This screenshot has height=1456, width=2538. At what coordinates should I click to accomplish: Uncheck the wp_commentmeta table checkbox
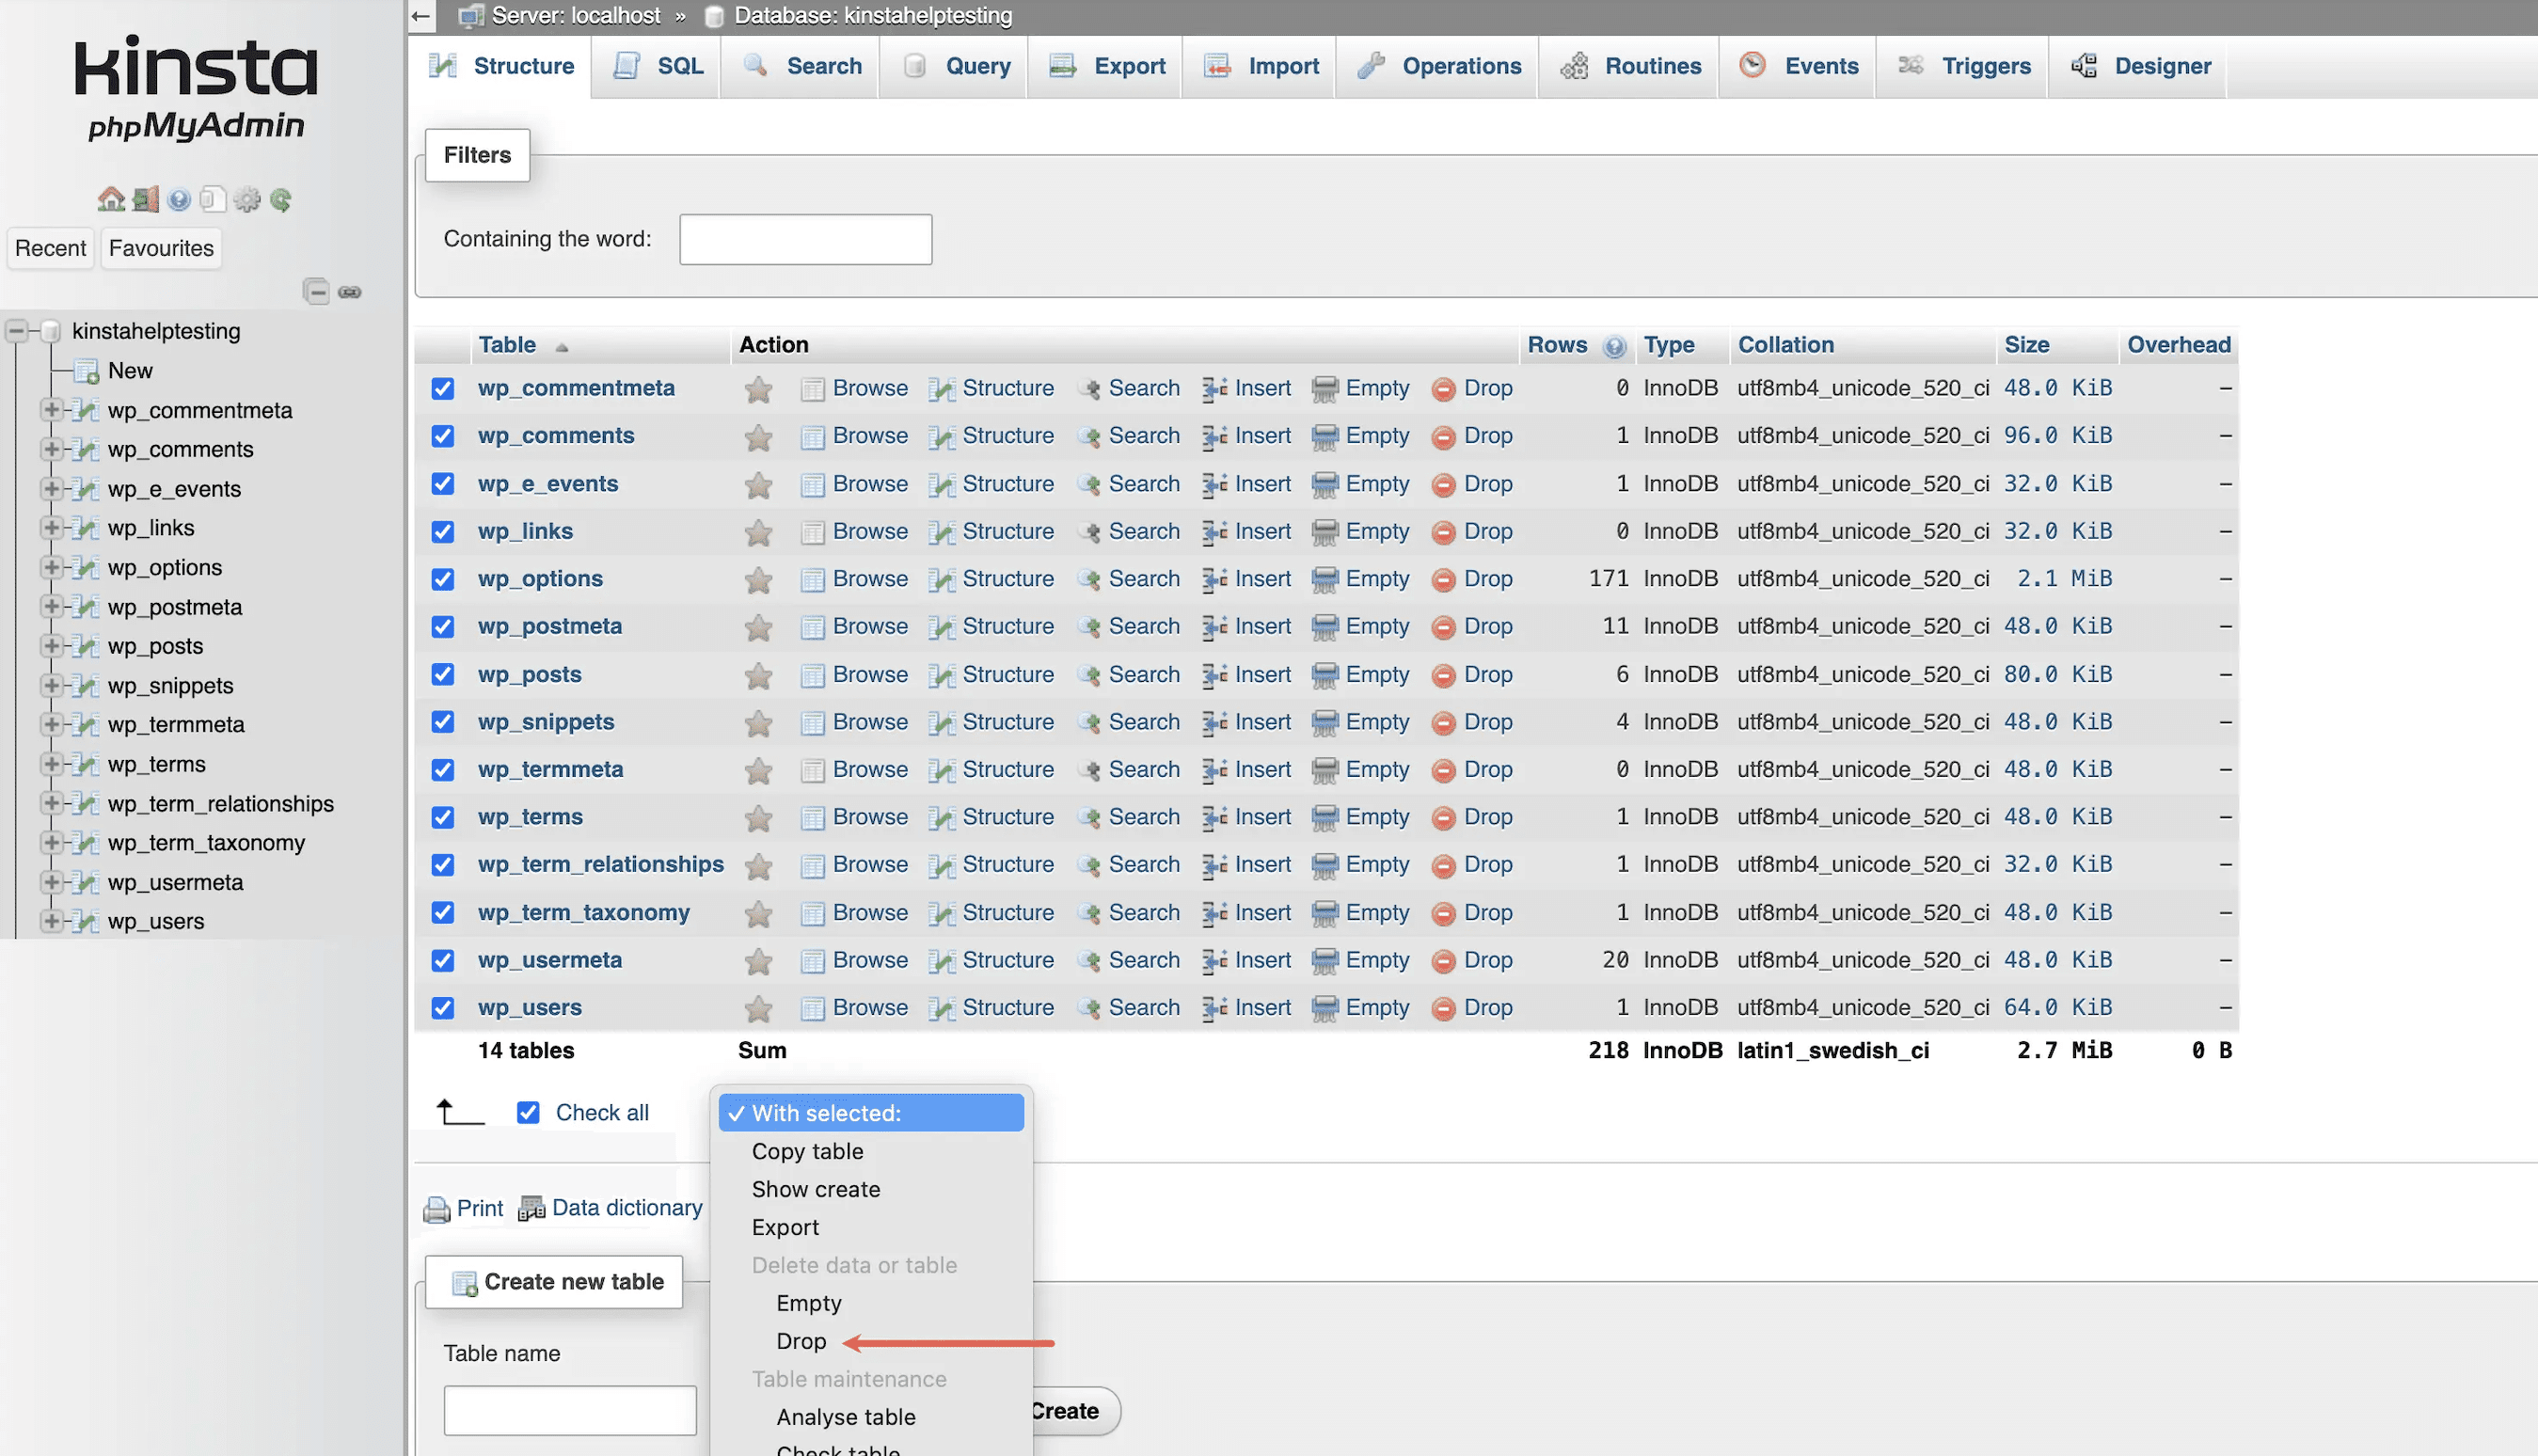tap(443, 388)
